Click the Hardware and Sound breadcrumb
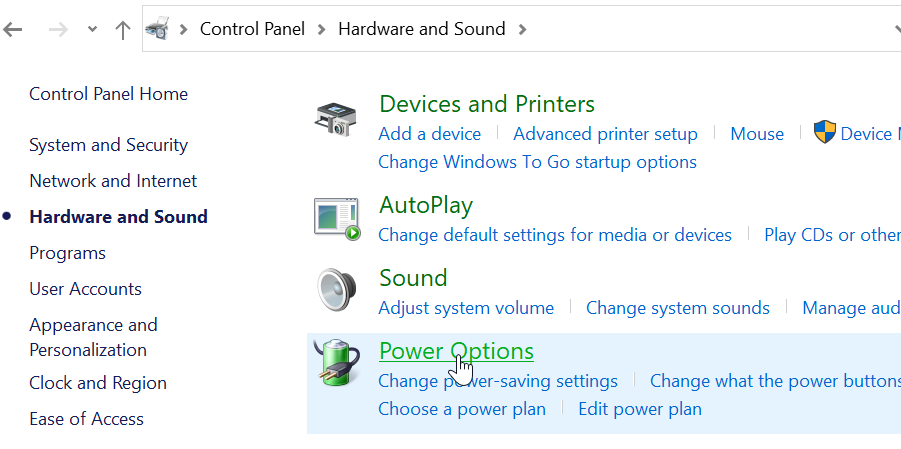This screenshot has width=901, height=449. [422, 29]
